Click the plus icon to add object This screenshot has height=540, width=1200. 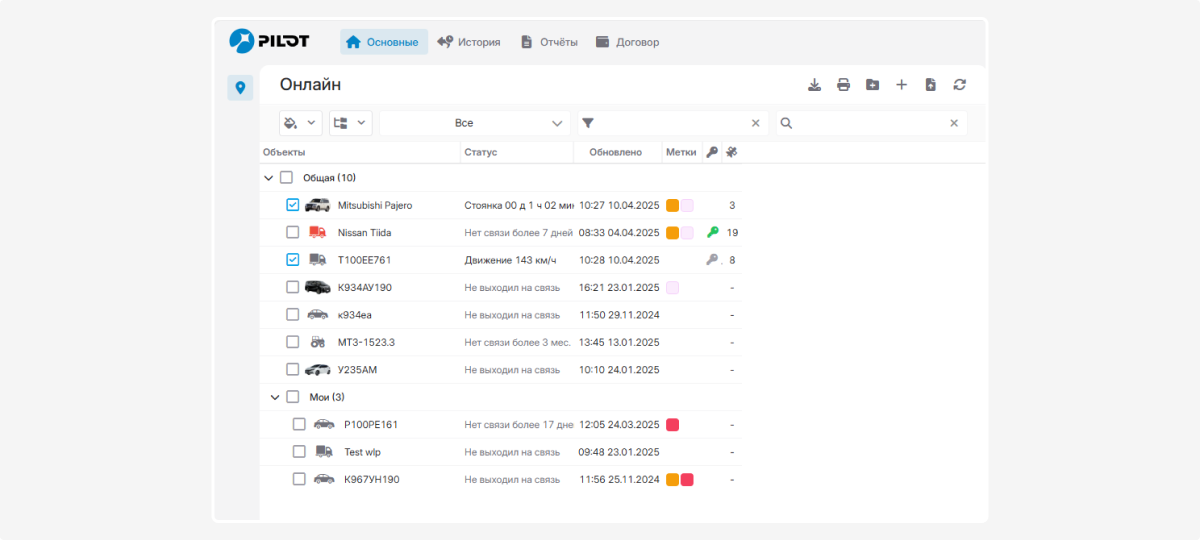(901, 85)
